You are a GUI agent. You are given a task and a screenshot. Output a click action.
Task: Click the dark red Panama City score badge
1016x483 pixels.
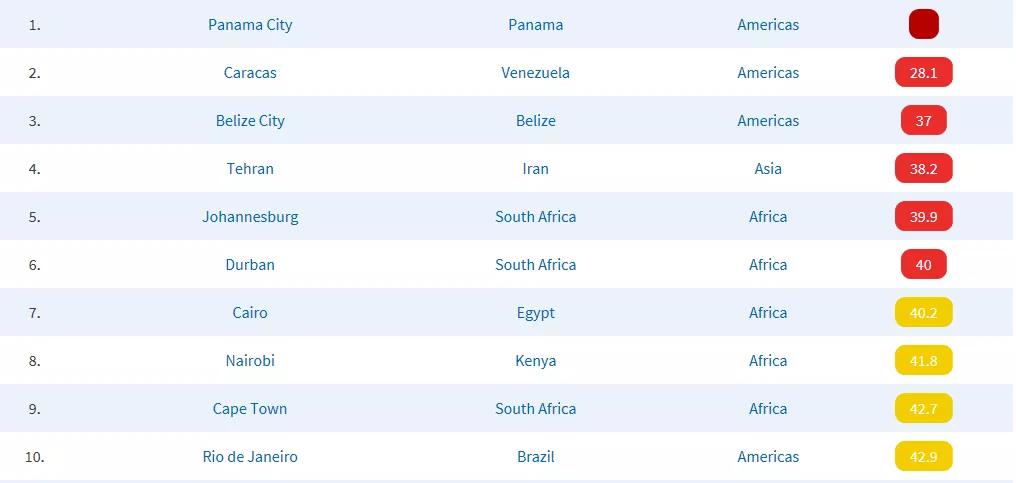(x=923, y=24)
